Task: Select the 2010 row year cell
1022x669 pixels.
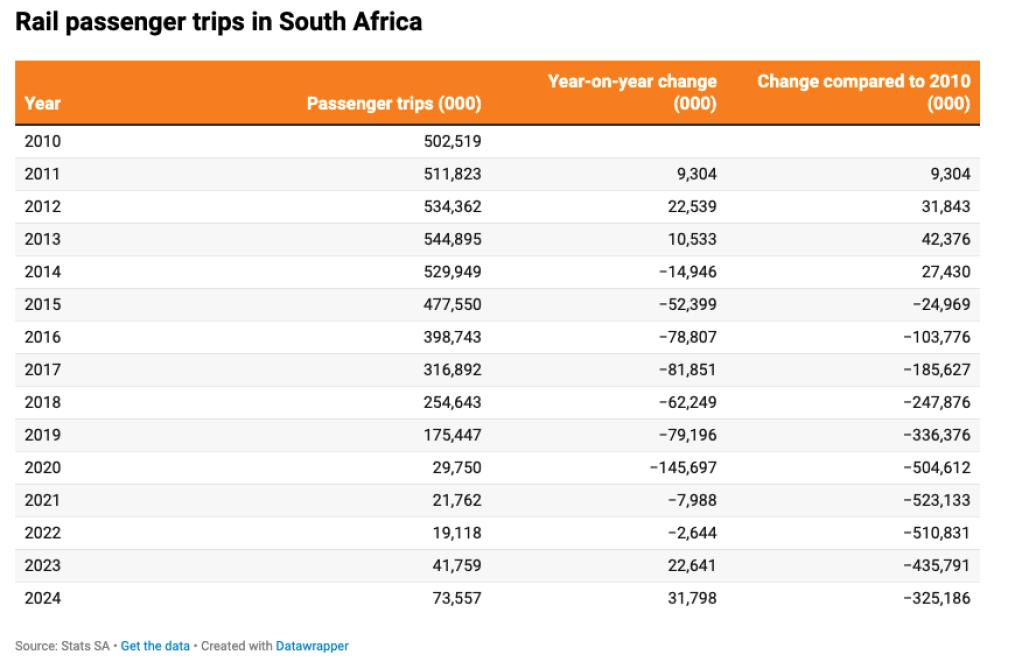Action: click(42, 141)
